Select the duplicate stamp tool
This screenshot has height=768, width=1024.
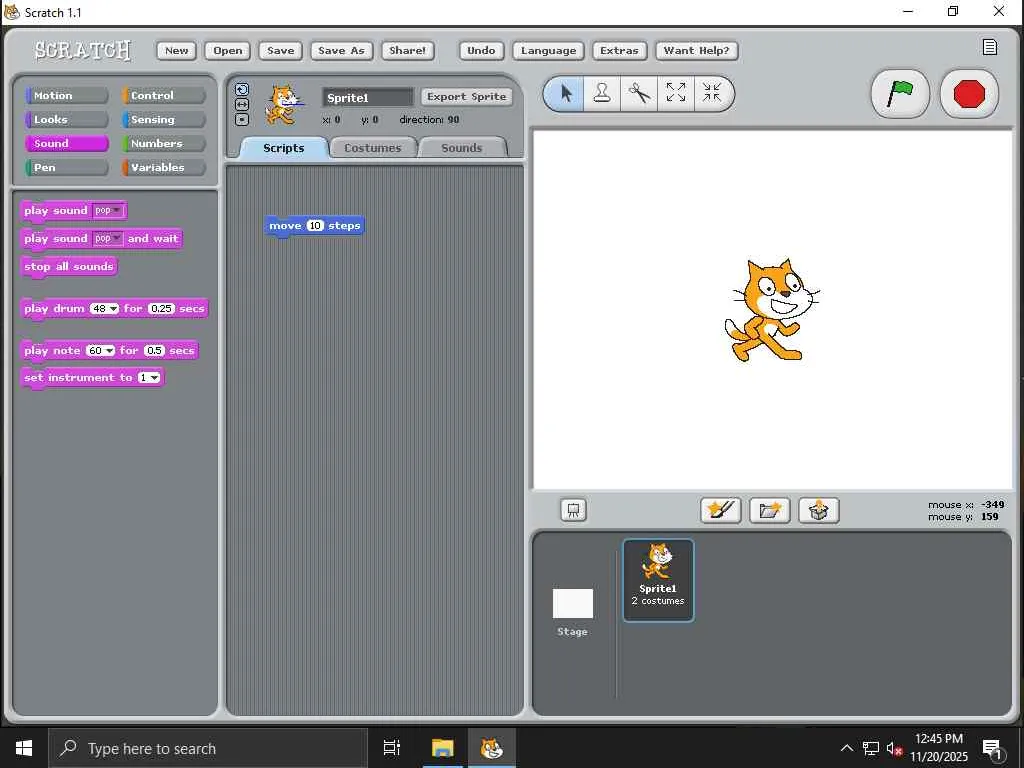601,94
